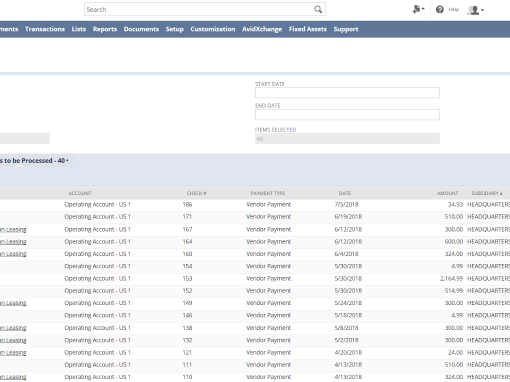
Task: Click the 7/5/2018 date cell
Action: tap(346, 205)
